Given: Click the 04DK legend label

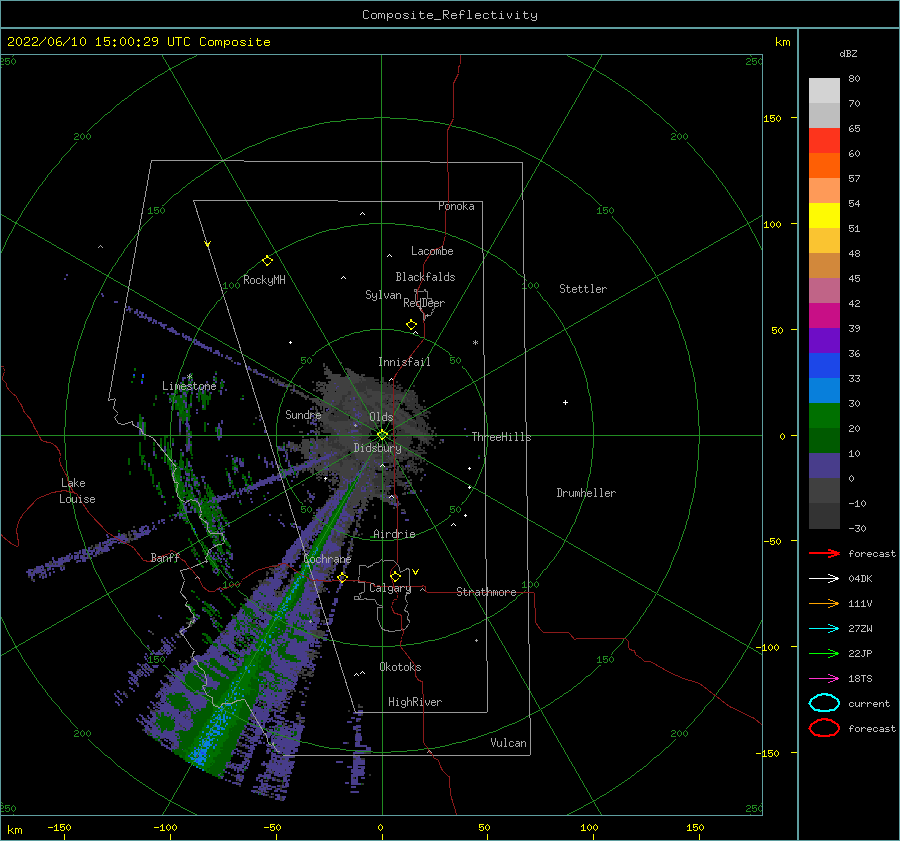Looking at the screenshot, I should [860, 579].
